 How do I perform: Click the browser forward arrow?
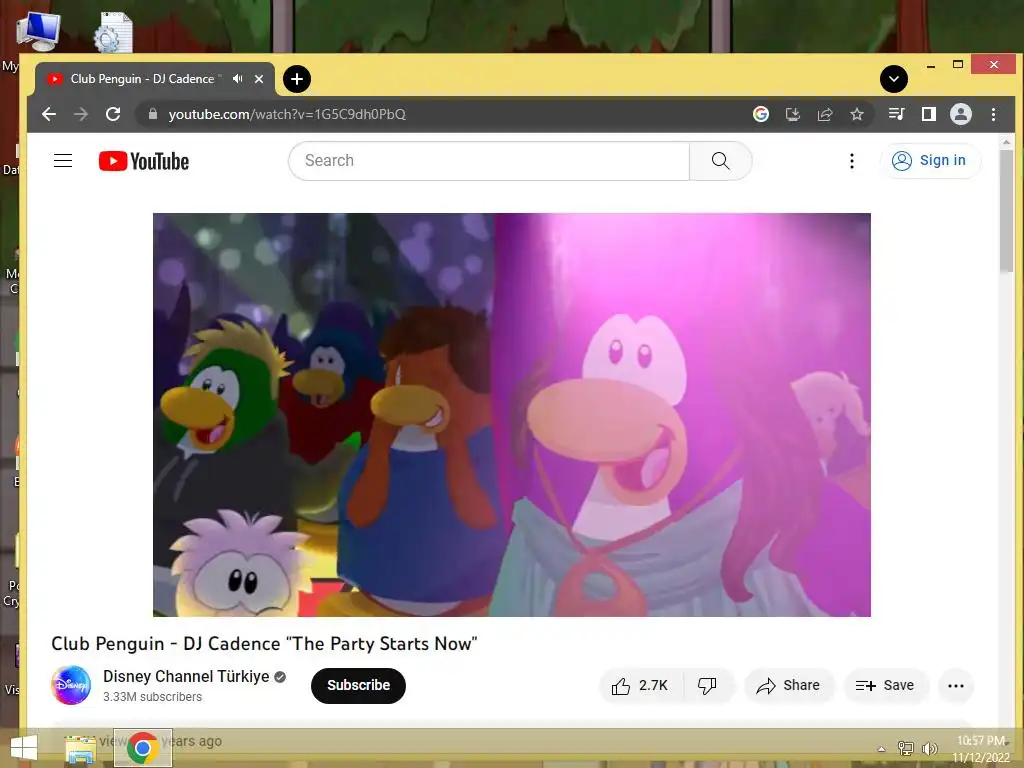(81, 114)
